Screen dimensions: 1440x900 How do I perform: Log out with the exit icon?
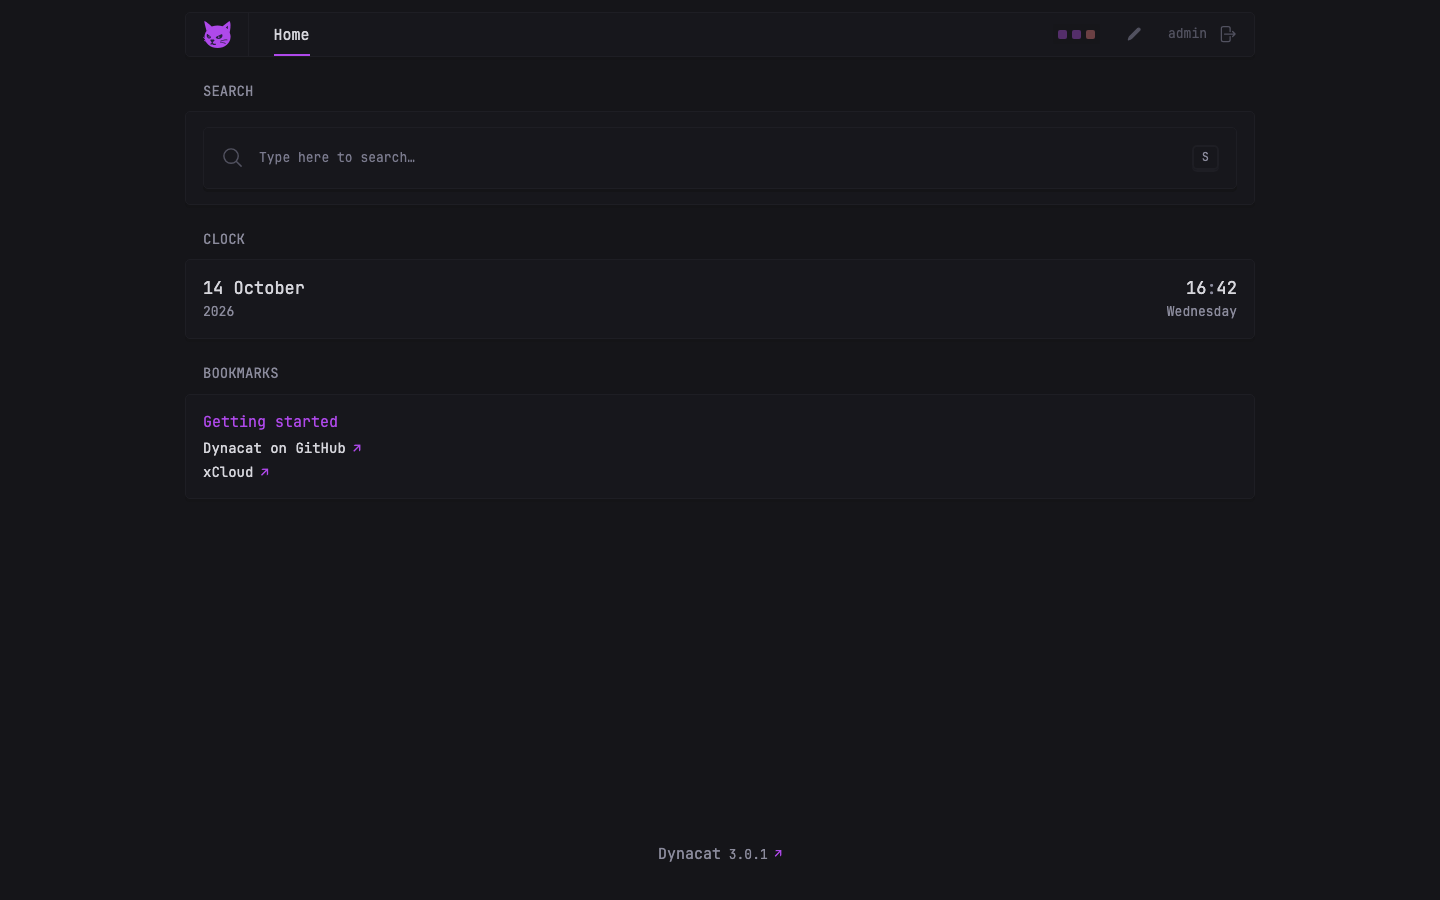(x=1228, y=34)
